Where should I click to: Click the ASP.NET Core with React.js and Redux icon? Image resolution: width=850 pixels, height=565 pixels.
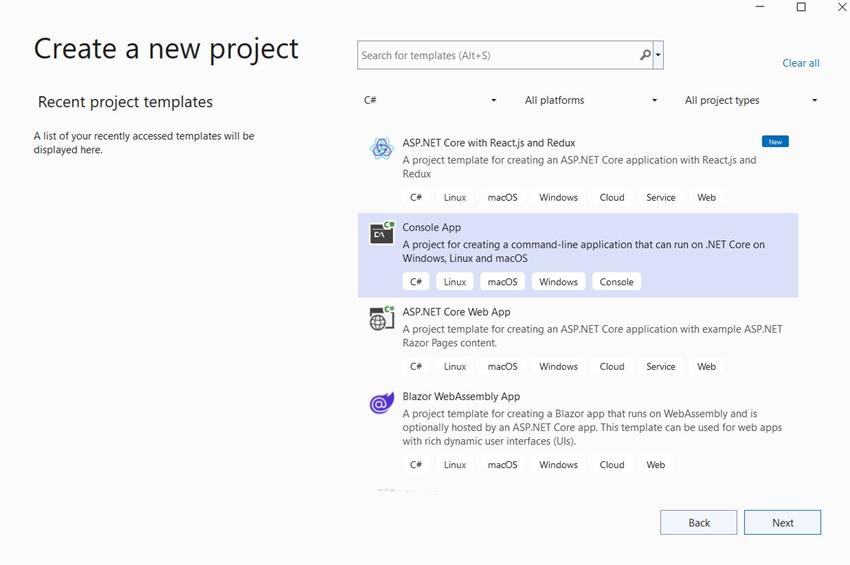tap(382, 148)
